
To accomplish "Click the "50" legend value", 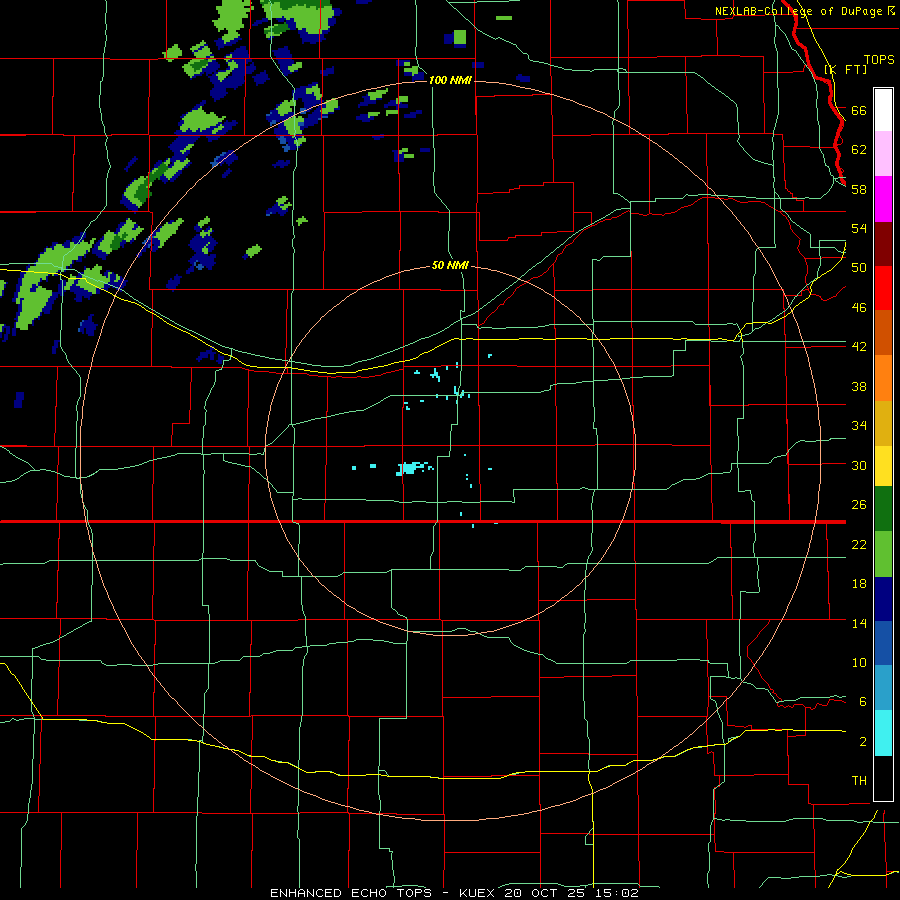I will [859, 268].
